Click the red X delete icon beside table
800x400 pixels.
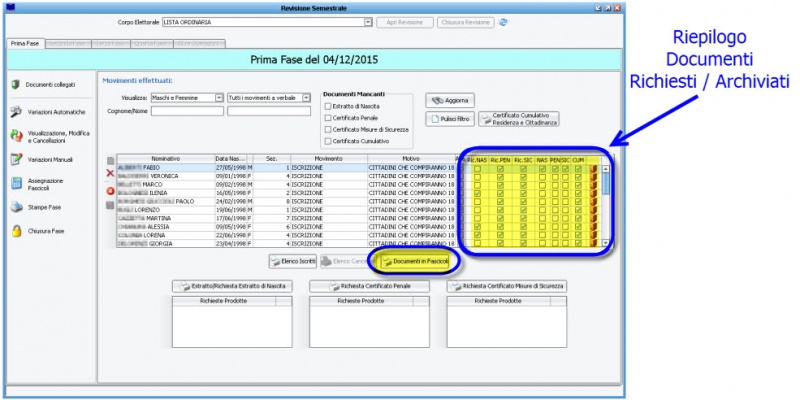(x=110, y=174)
